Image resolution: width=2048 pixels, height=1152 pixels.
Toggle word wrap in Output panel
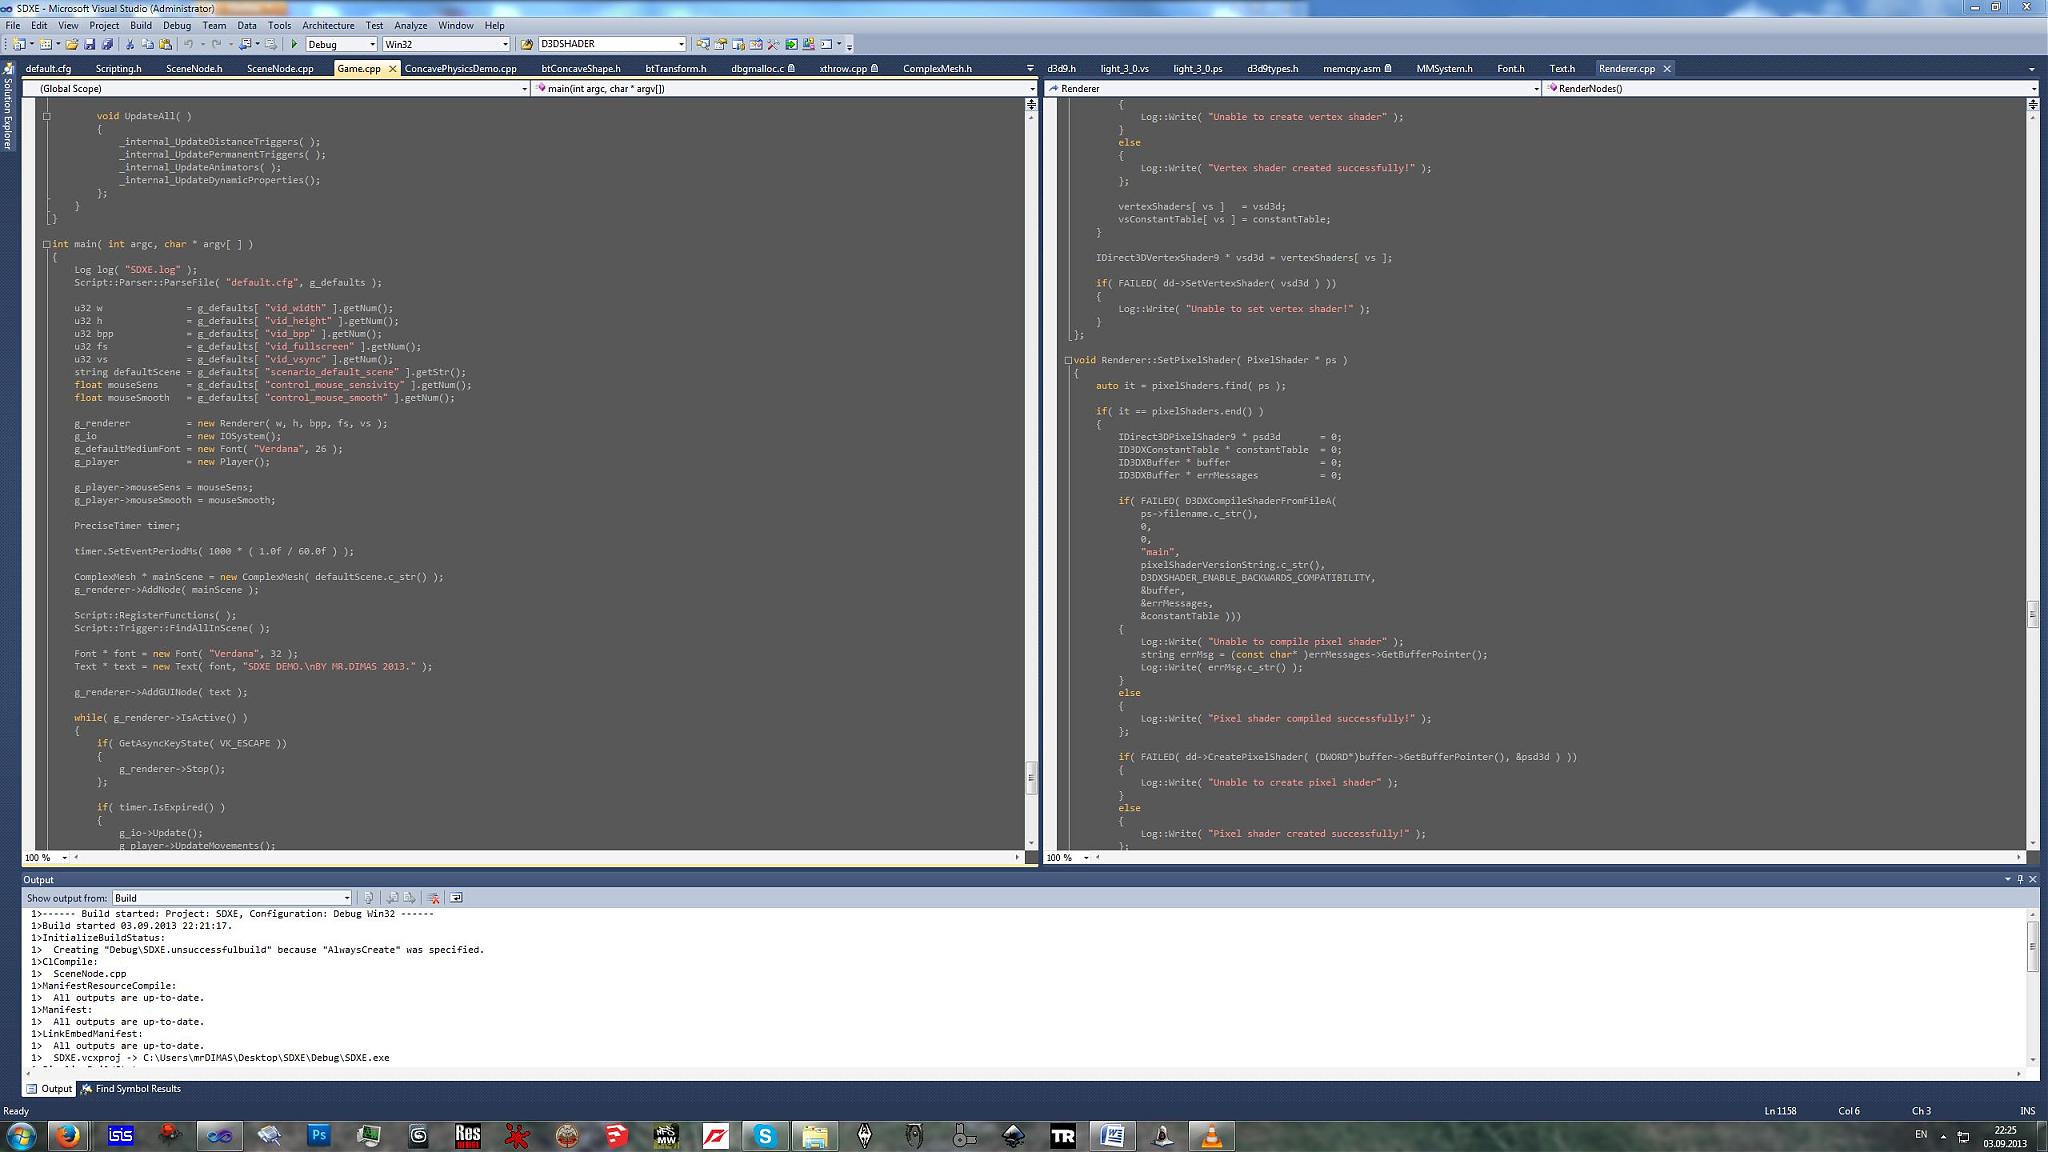click(456, 898)
